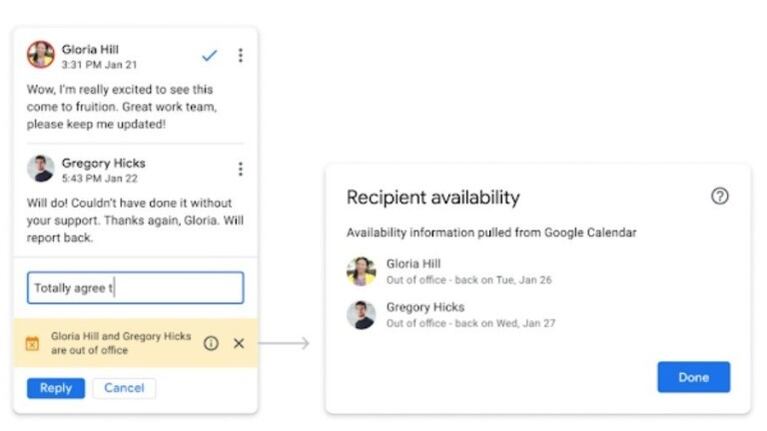The width and height of the screenshot is (767, 431).
Task: Click 'Availability information pulled from Google Calendar' text
Action: pyautogui.click(x=492, y=232)
